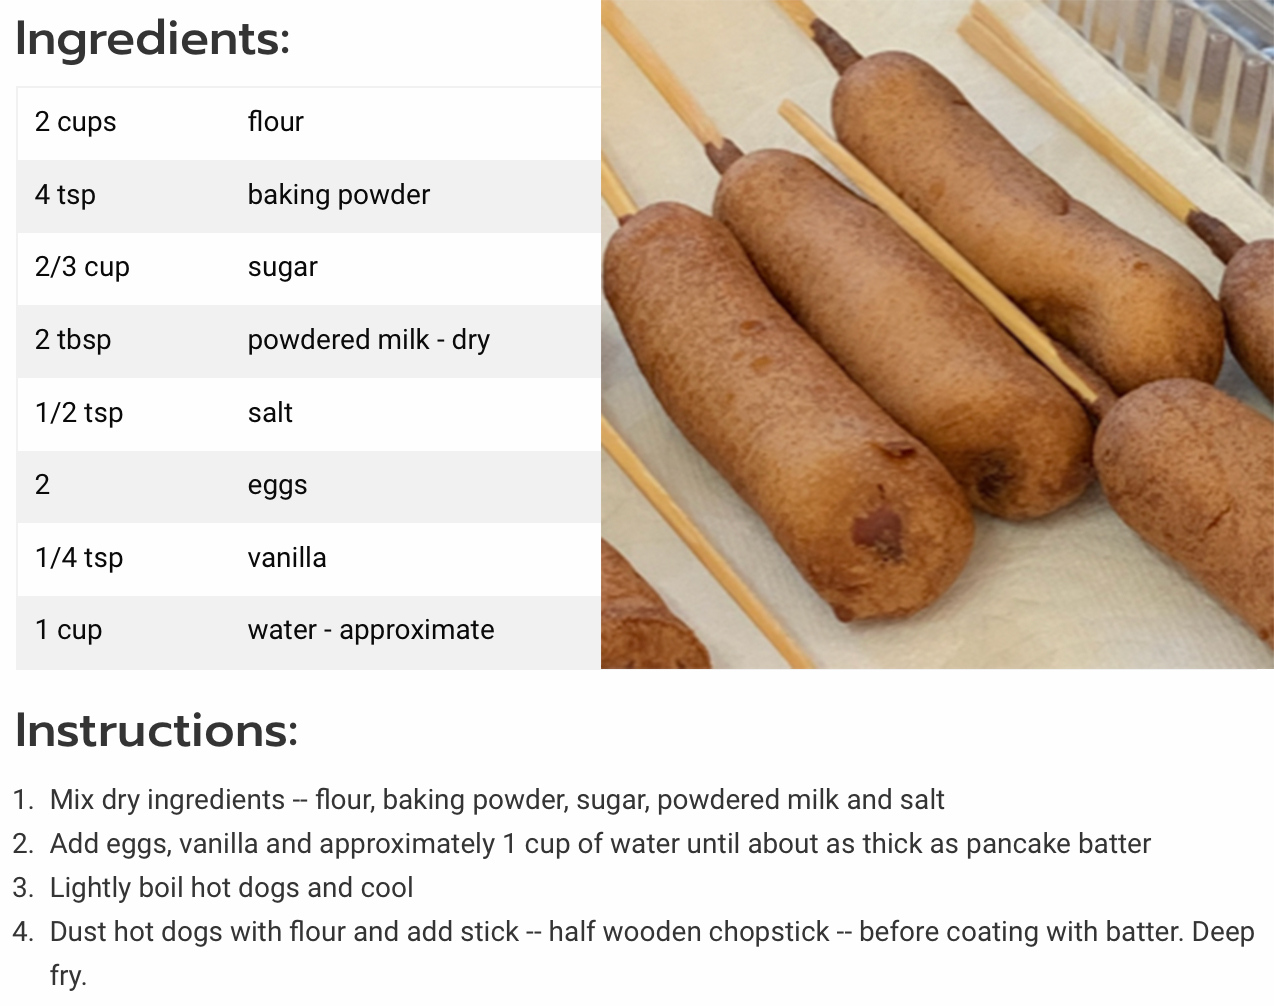This screenshot has width=1274, height=1006.
Task: Click water - approximate ingredient
Action: [371, 631]
